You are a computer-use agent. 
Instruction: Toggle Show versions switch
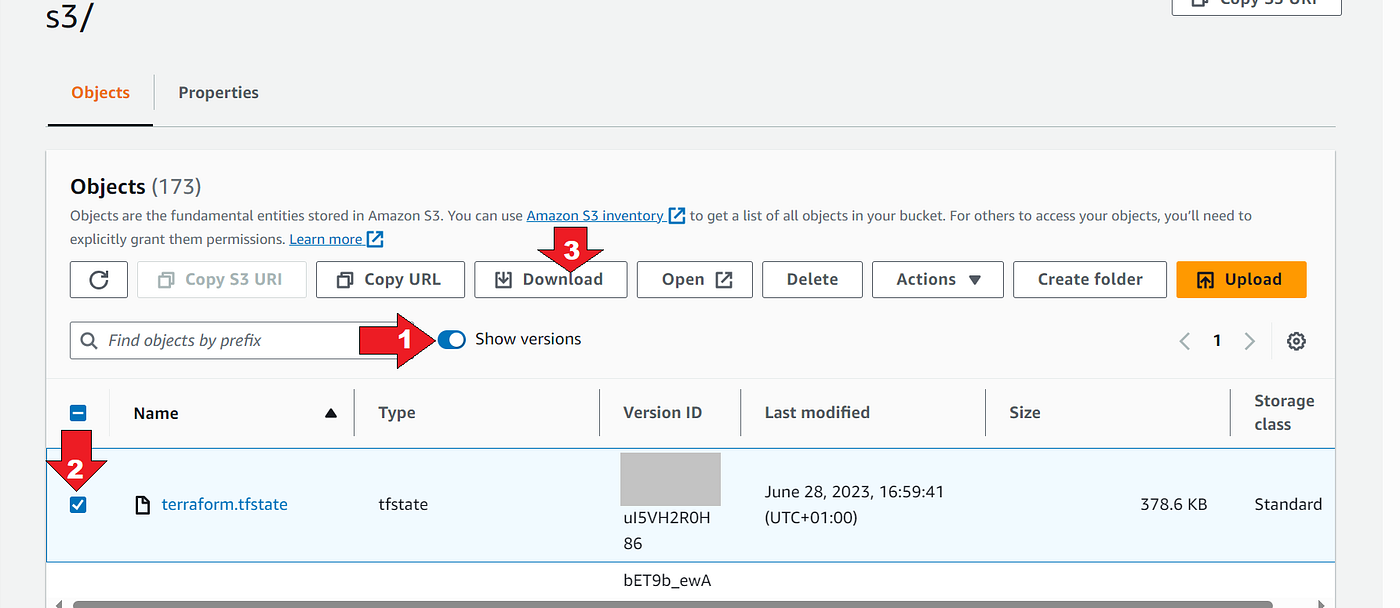pos(452,340)
